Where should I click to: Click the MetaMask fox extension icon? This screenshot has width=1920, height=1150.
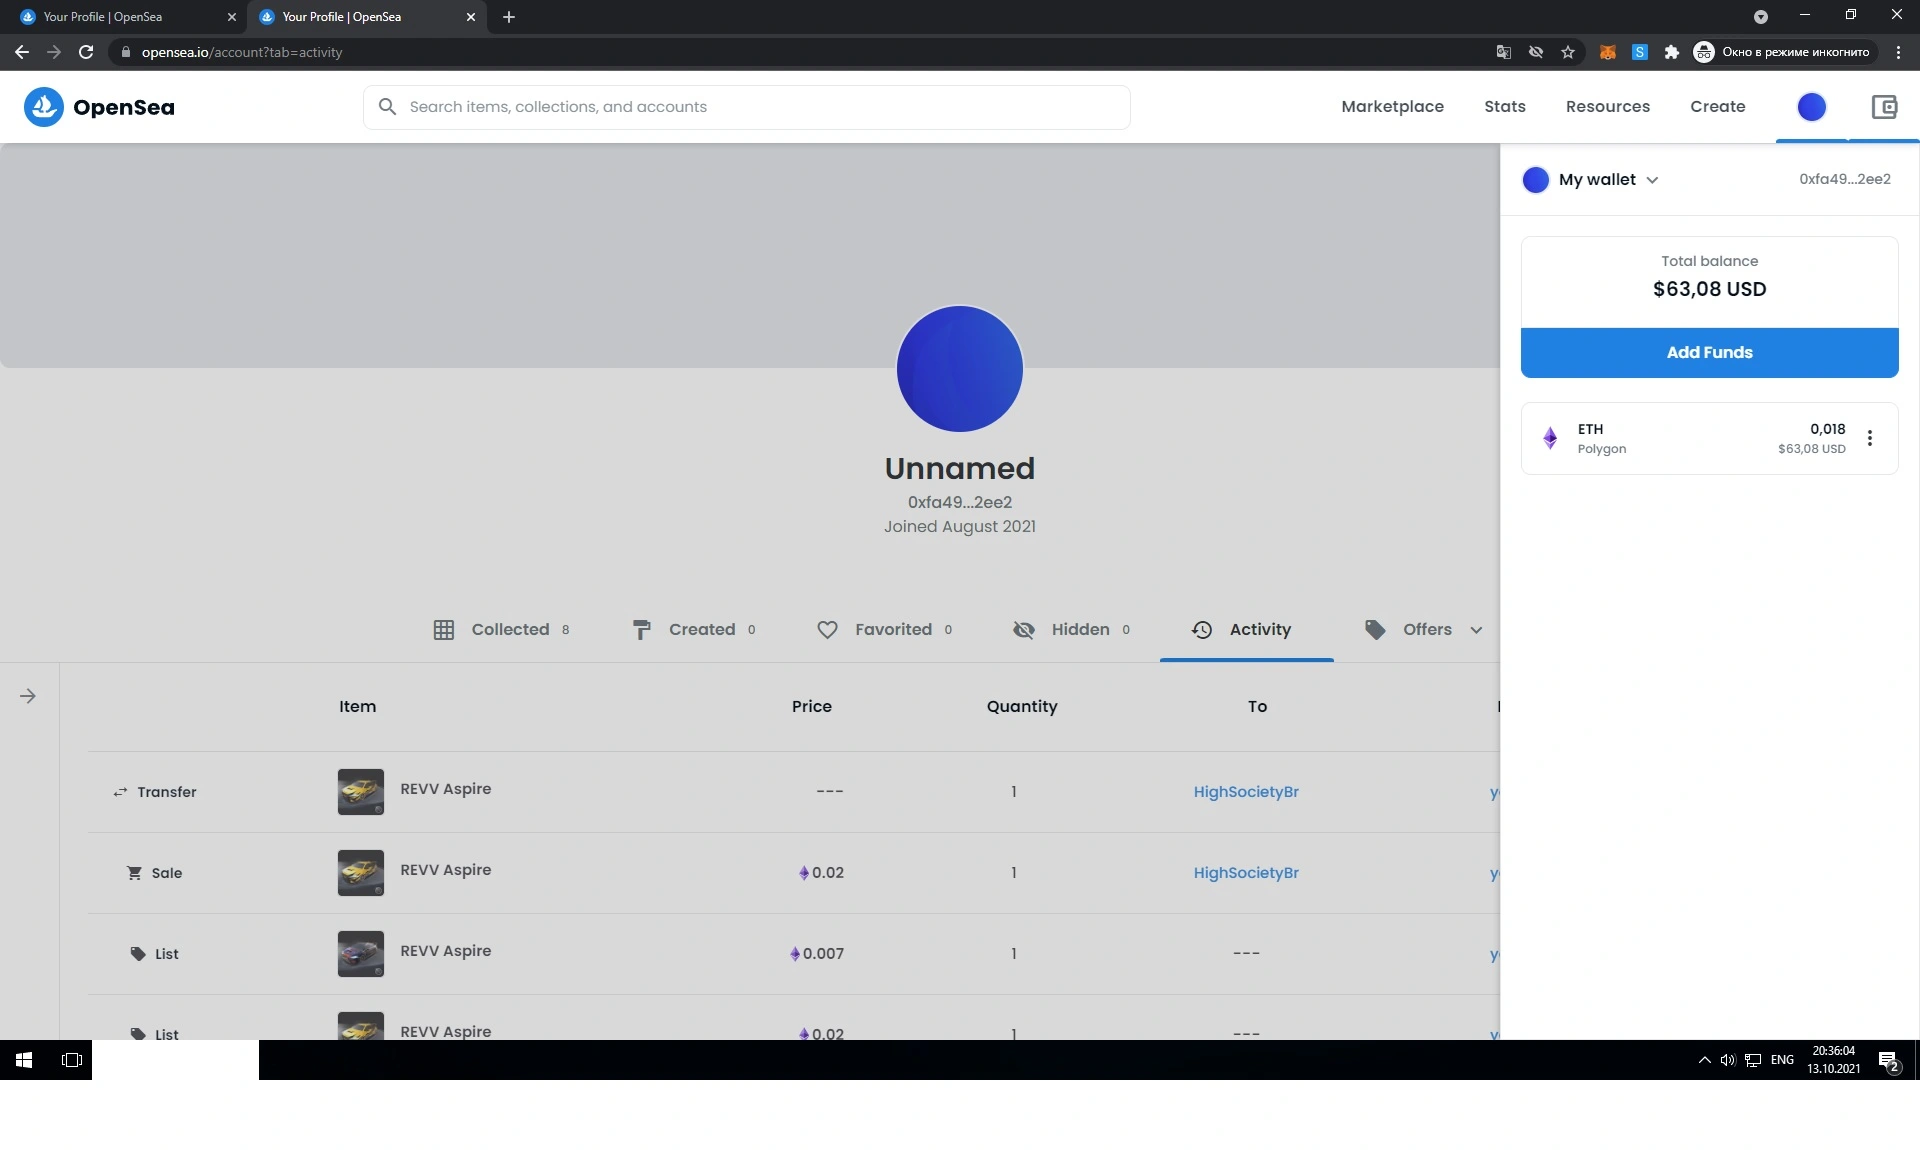point(1607,52)
